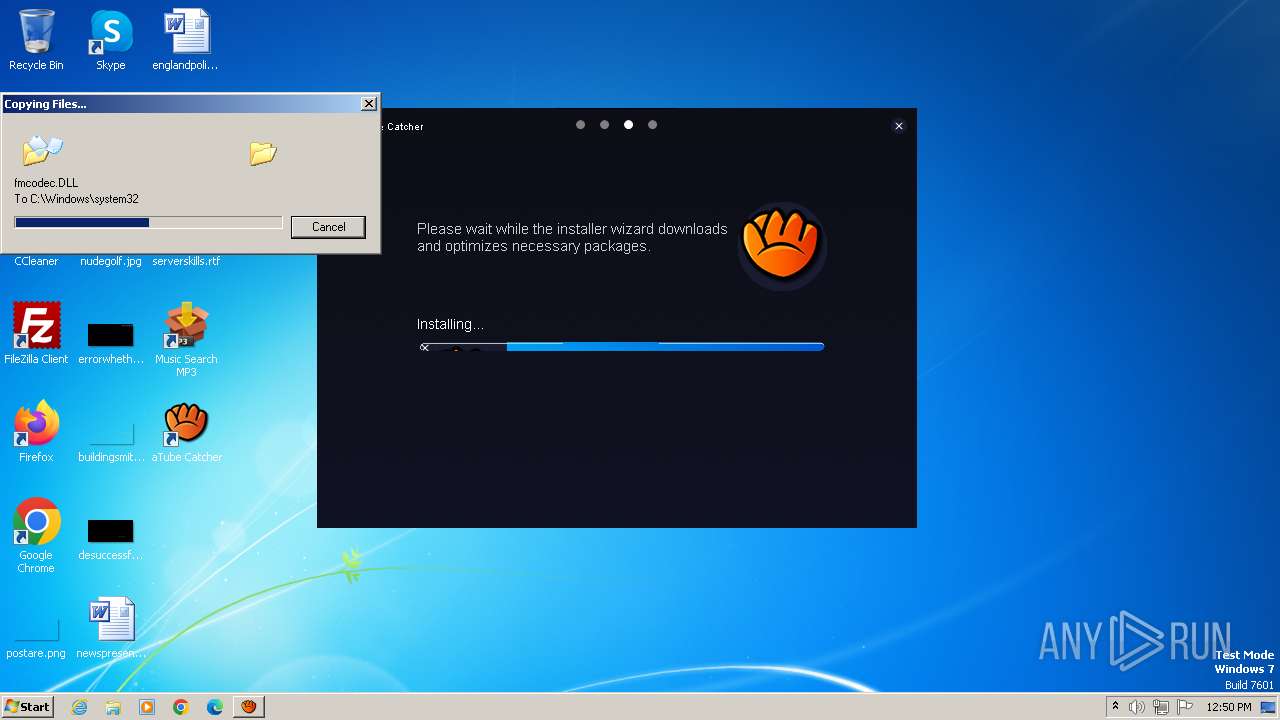Open the Start menu

28,706
